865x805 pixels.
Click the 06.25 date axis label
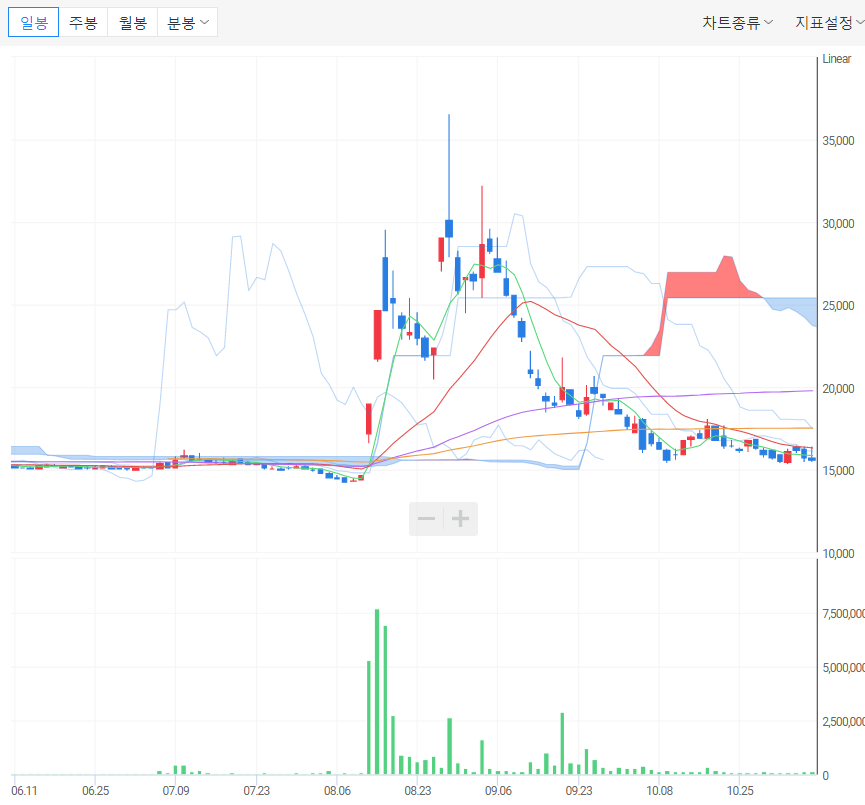click(x=95, y=791)
